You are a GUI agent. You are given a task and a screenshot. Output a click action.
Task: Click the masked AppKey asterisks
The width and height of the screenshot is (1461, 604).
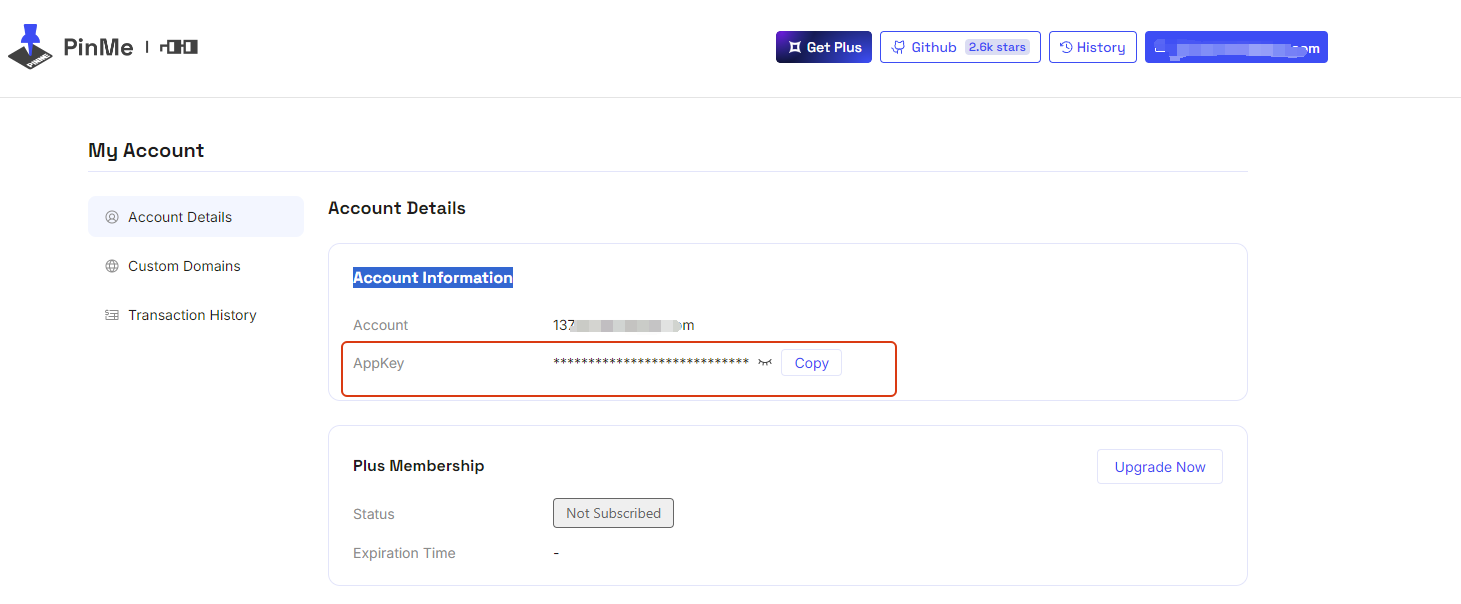click(x=651, y=362)
